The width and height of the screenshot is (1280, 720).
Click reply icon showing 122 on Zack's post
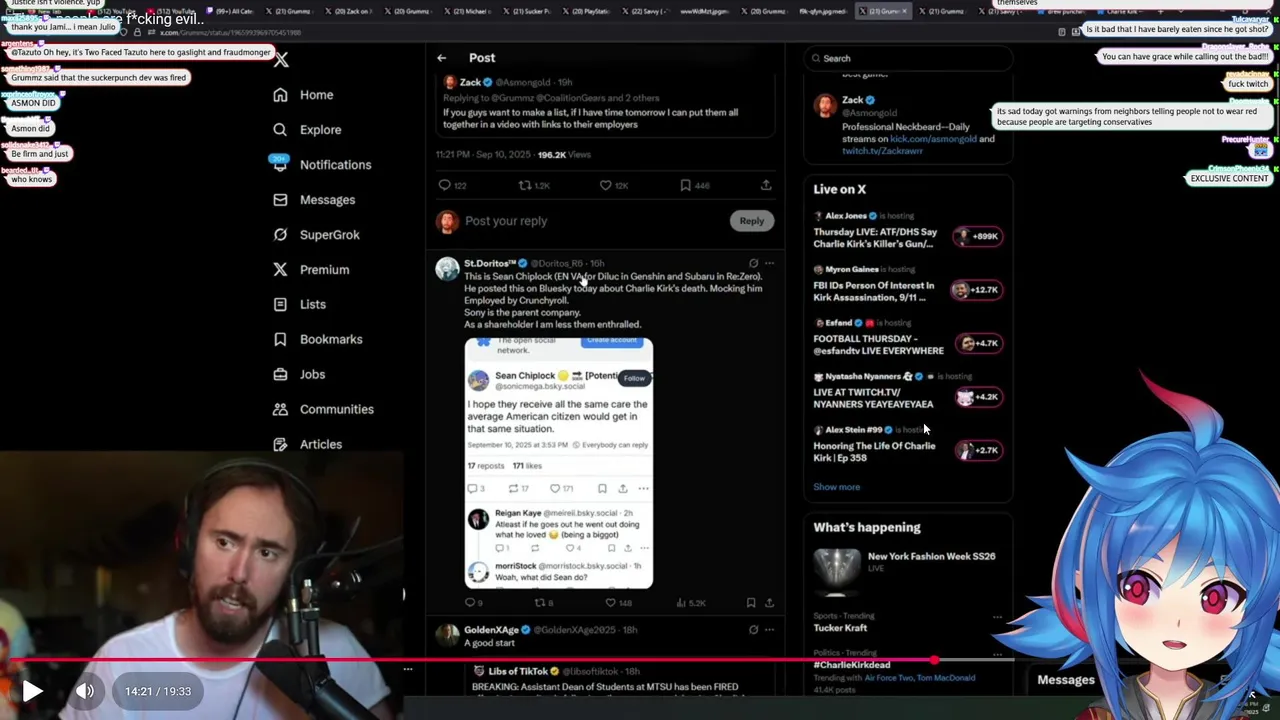click(x=444, y=185)
